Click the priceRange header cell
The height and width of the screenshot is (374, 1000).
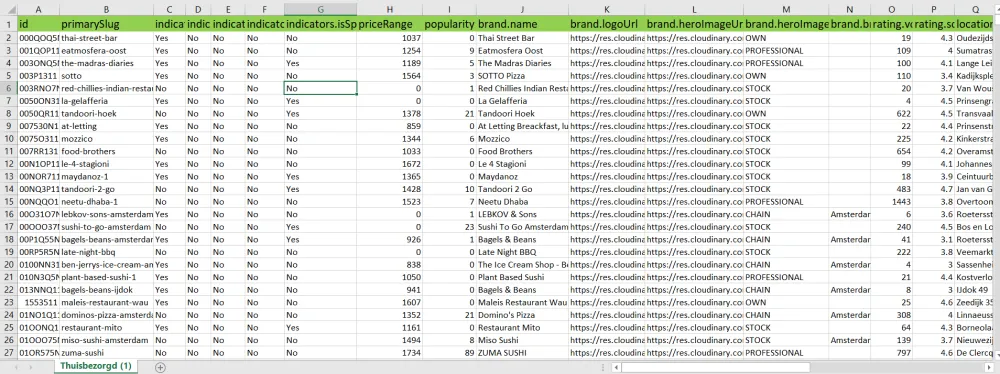[x=390, y=24]
